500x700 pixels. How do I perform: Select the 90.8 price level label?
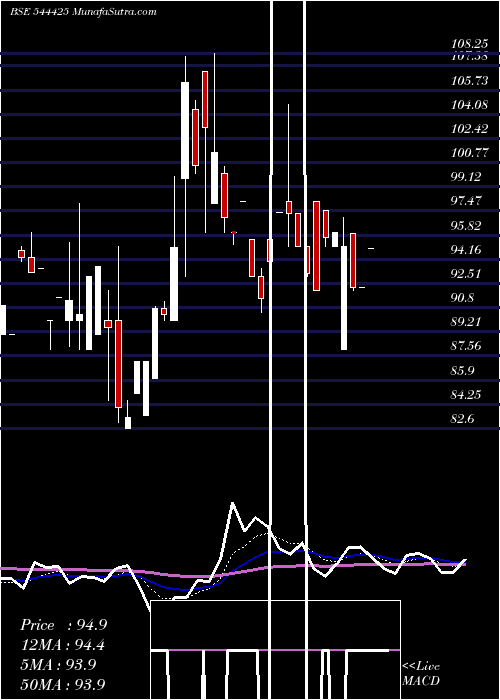463,298
